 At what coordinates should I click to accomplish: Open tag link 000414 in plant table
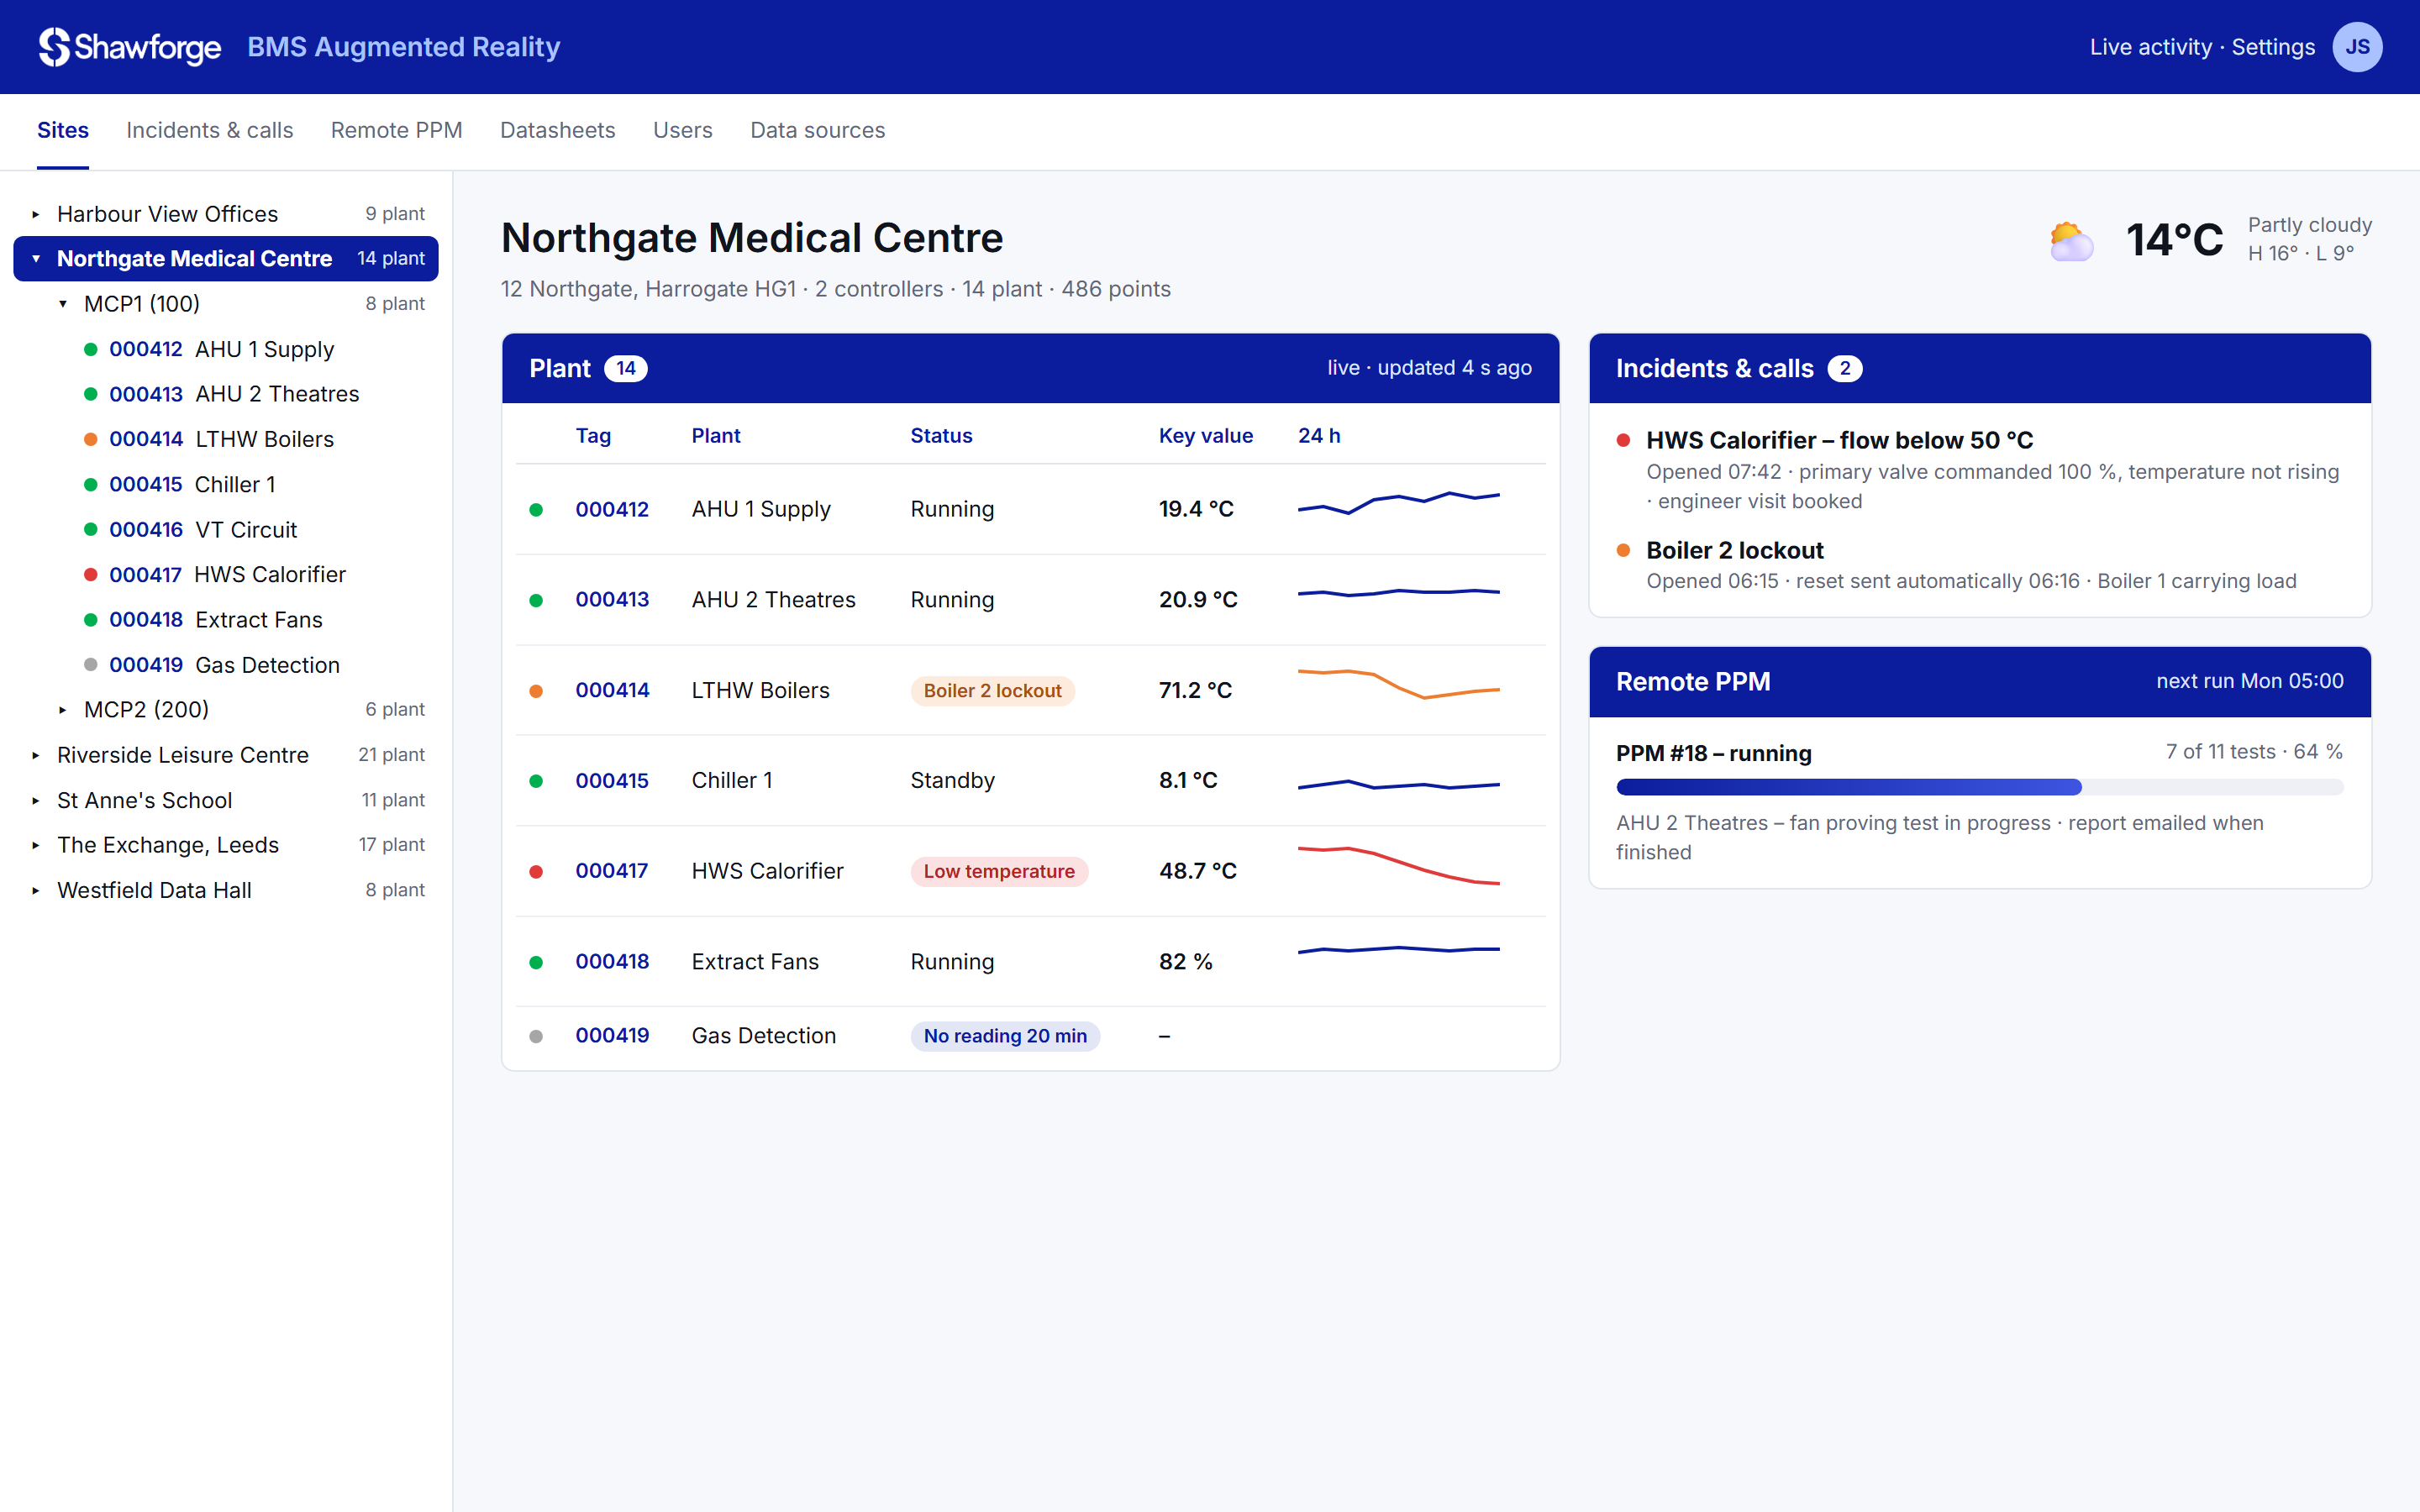[612, 690]
